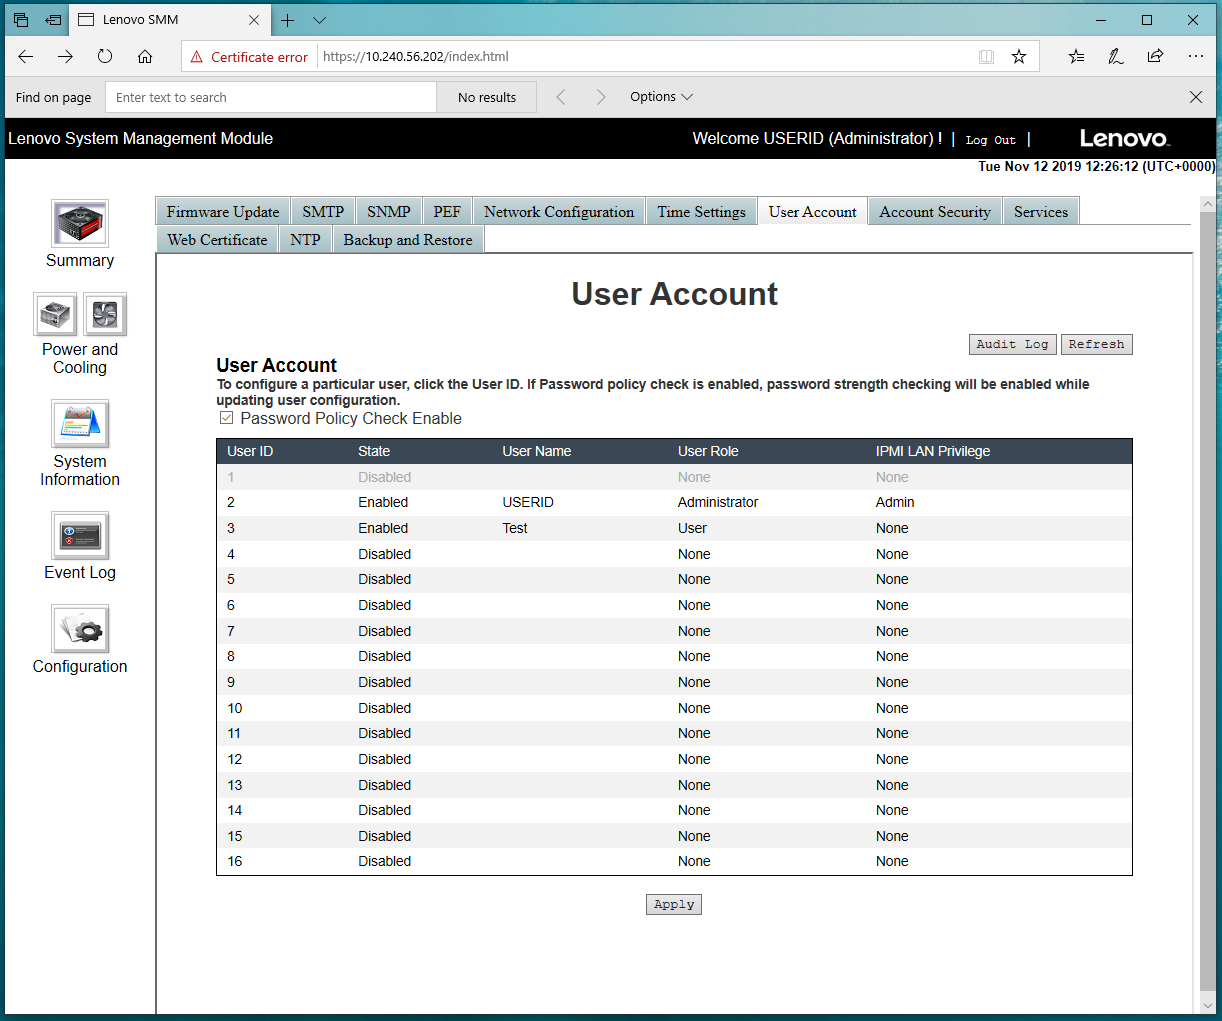Expand the find-on-page Options dropdown
This screenshot has width=1222, height=1021.
point(661,97)
